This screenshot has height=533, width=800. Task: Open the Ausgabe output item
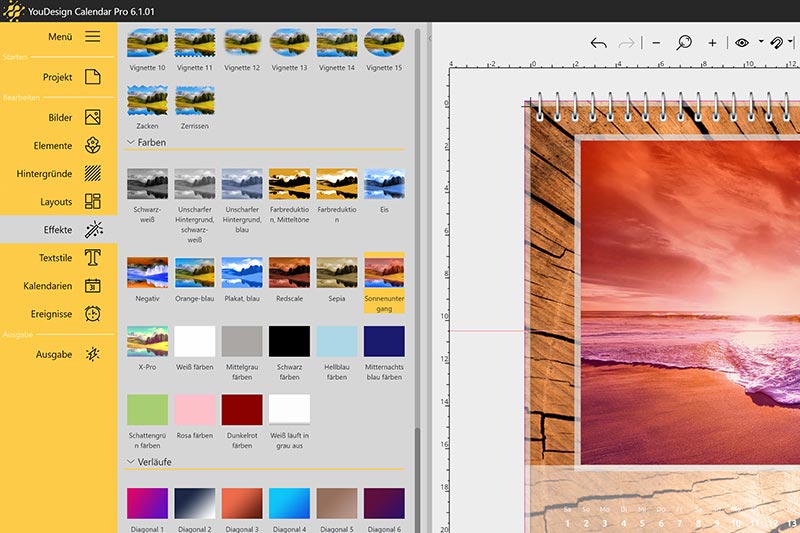click(x=92, y=354)
